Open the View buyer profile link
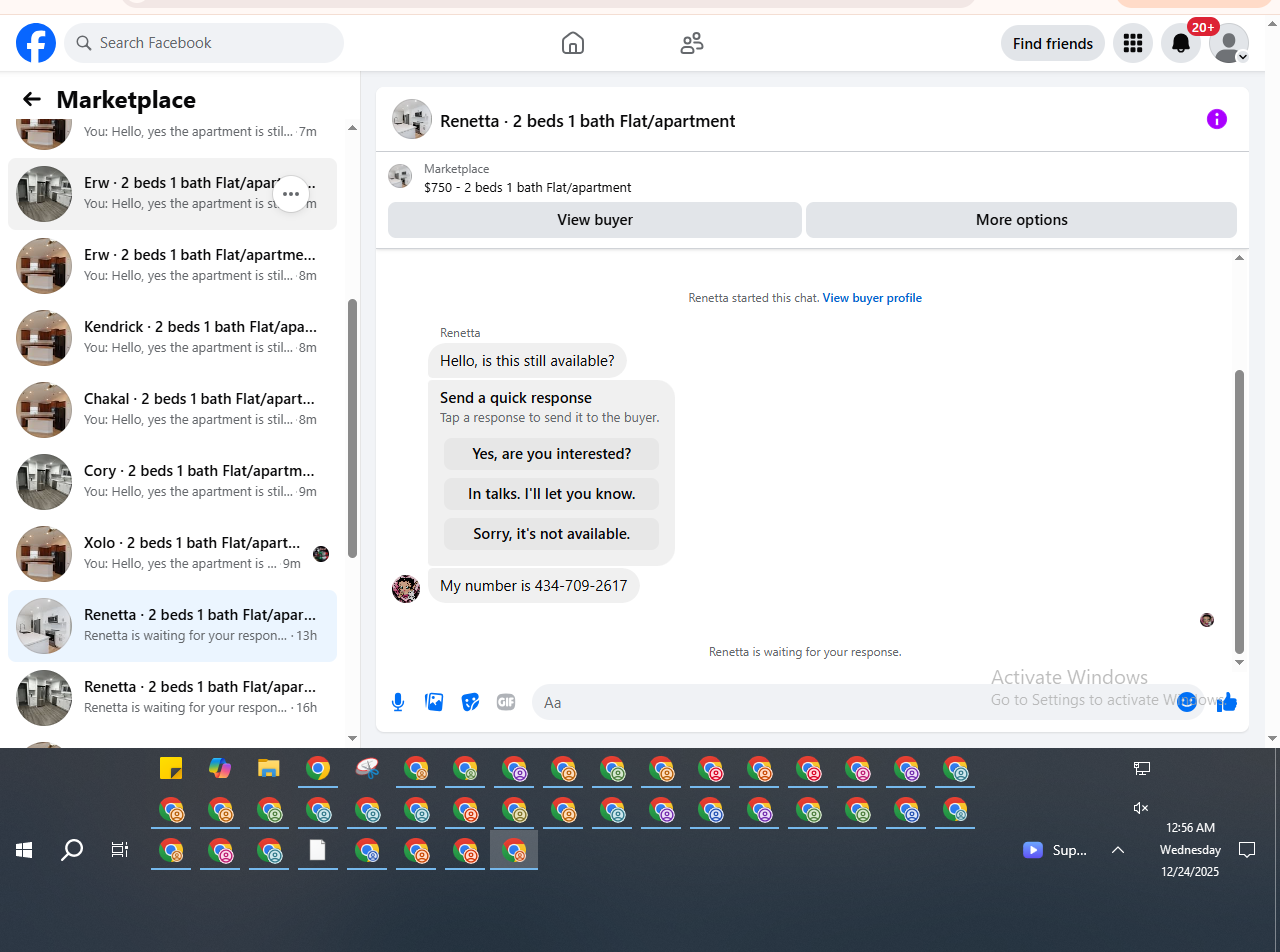This screenshot has height=952, width=1280. tap(872, 298)
